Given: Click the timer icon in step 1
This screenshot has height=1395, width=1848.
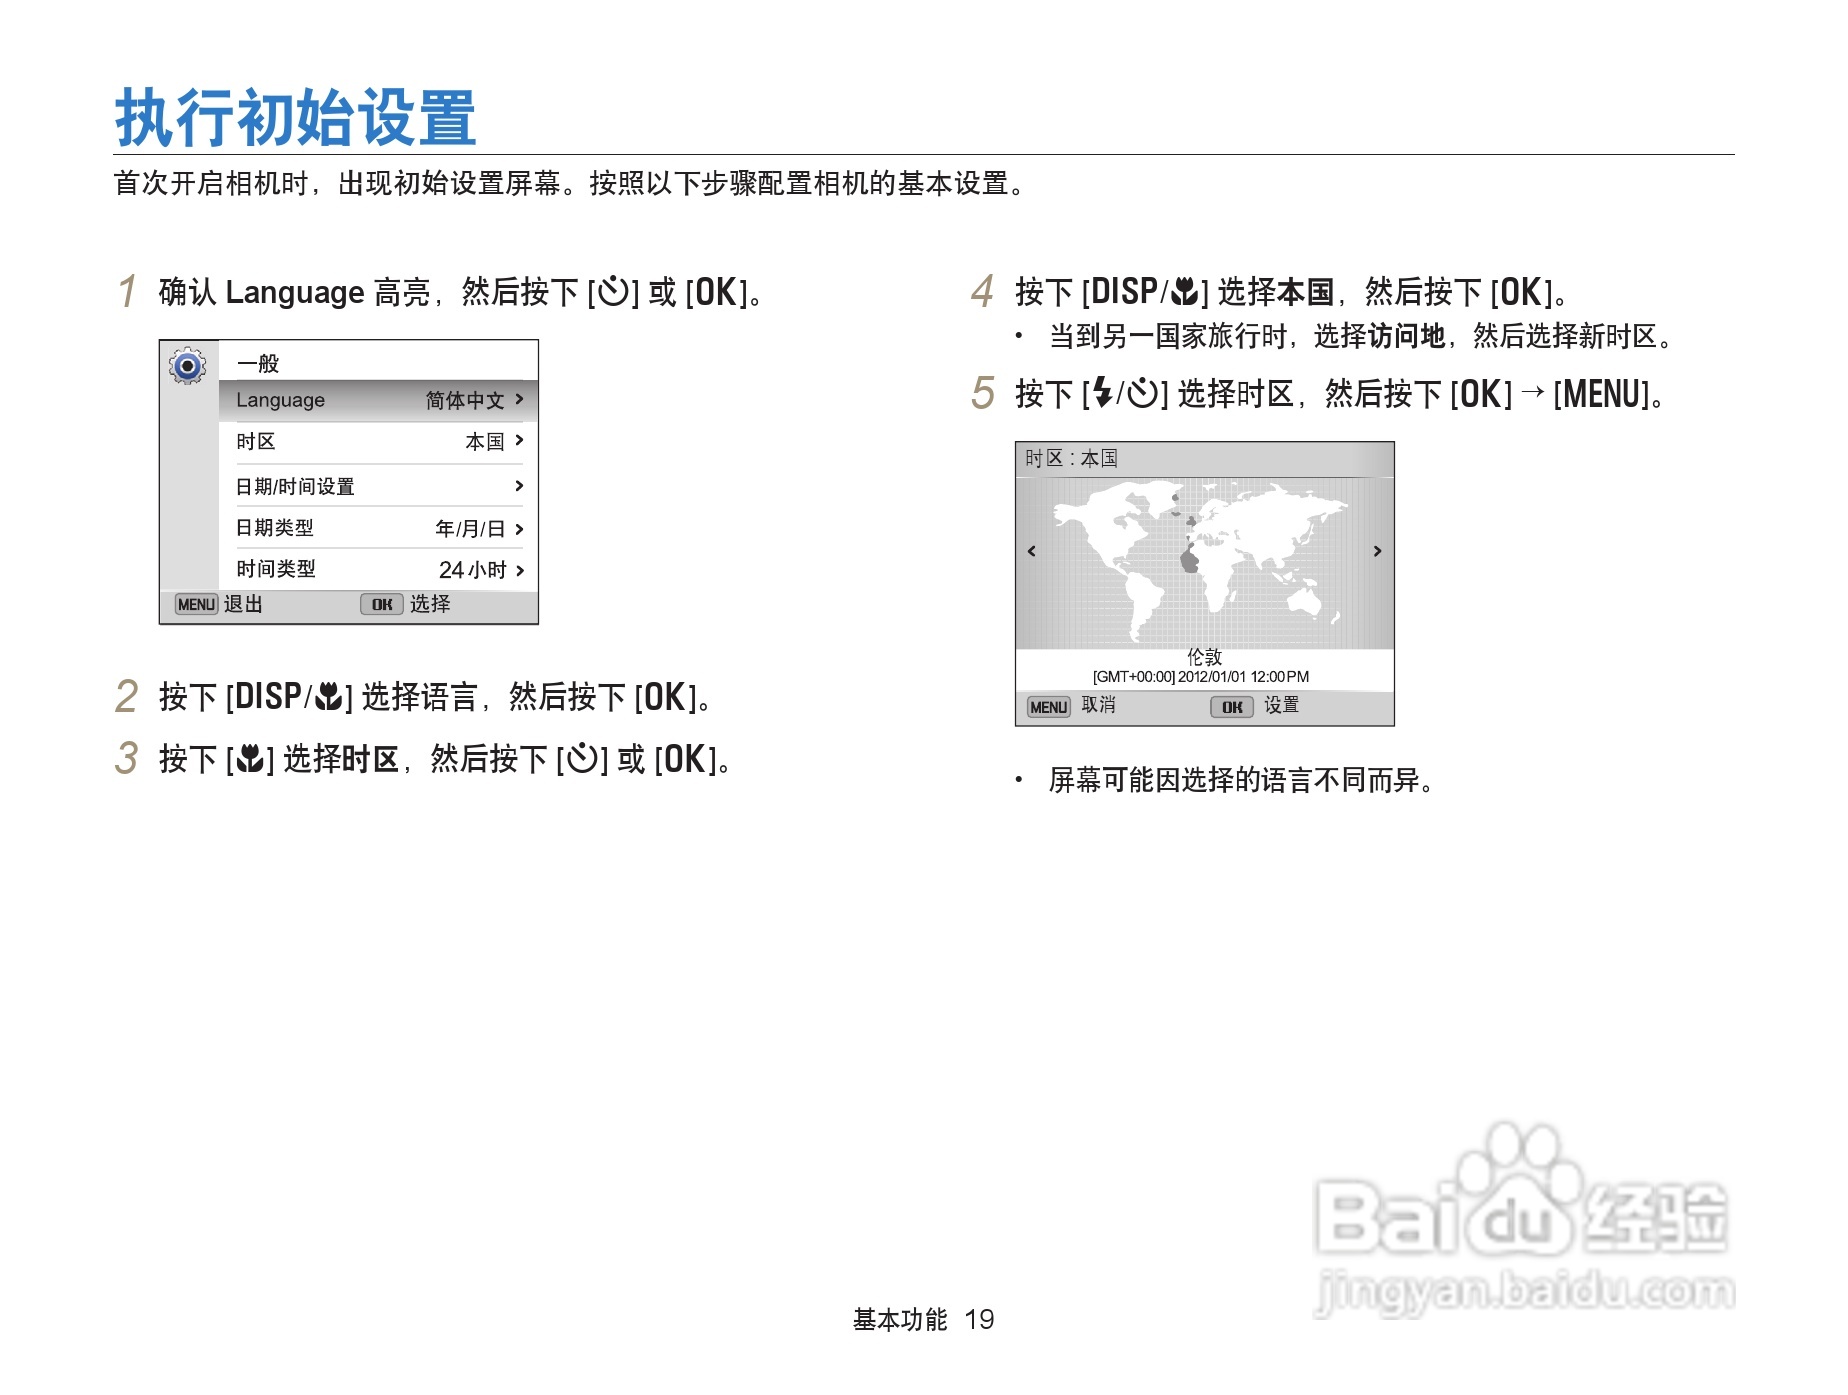Looking at the screenshot, I should [x=613, y=292].
